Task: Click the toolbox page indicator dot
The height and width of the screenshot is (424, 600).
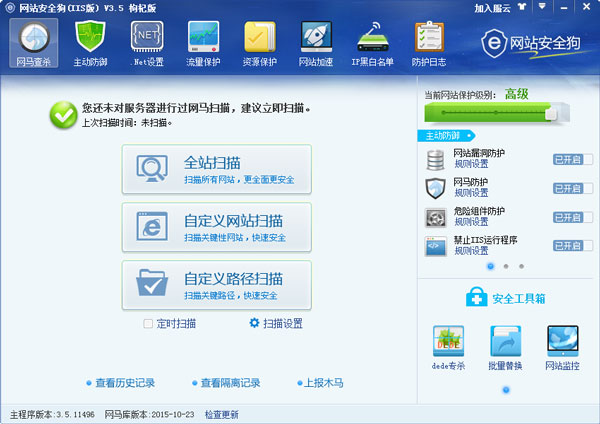Action: coord(506,390)
